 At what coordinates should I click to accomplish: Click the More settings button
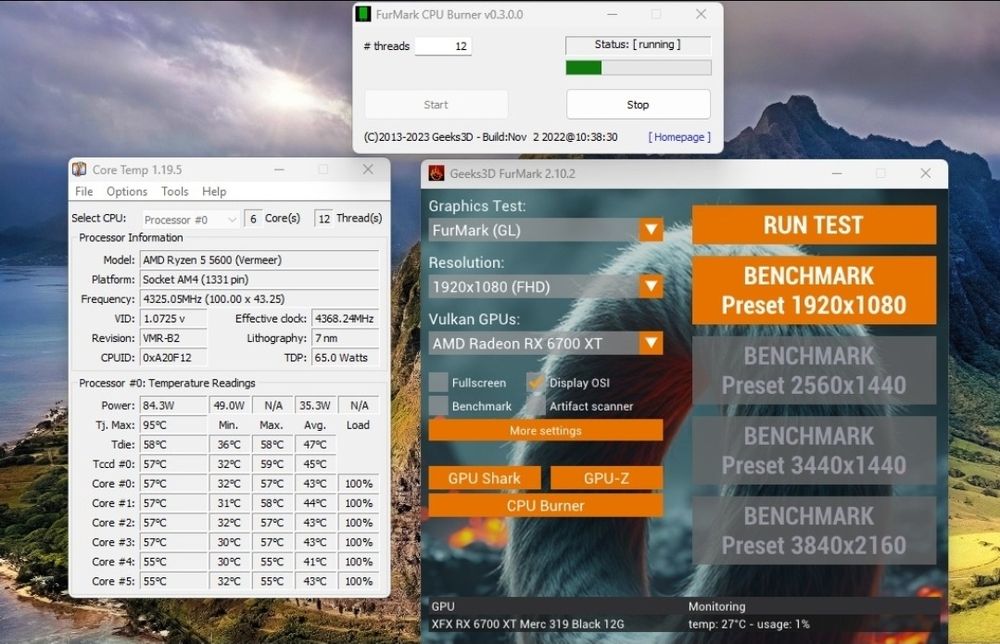[546, 430]
